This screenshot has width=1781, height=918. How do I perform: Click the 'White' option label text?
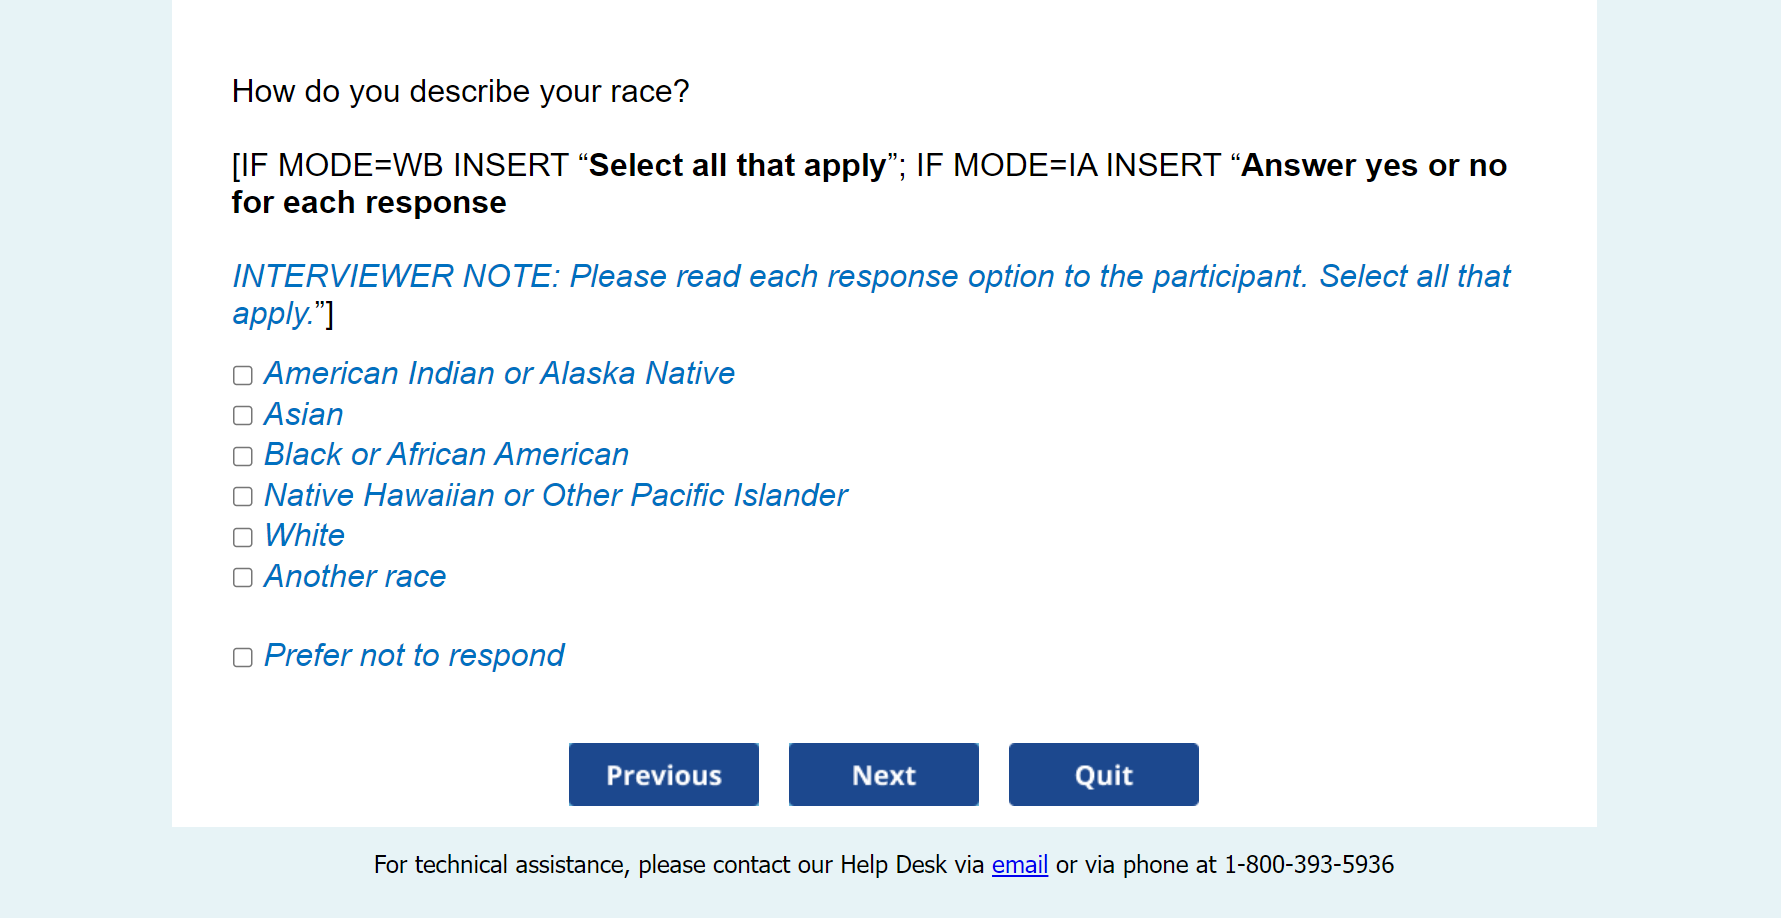point(305,536)
